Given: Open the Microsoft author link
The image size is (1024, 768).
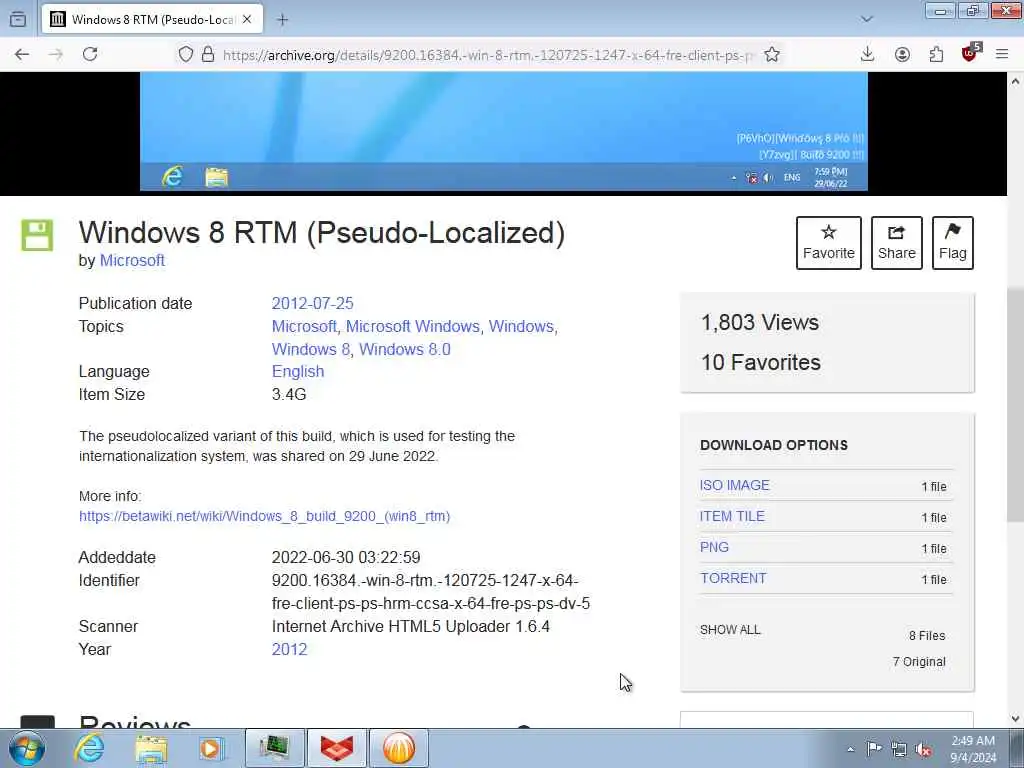Looking at the screenshot, I should click(x=132, y=261).
